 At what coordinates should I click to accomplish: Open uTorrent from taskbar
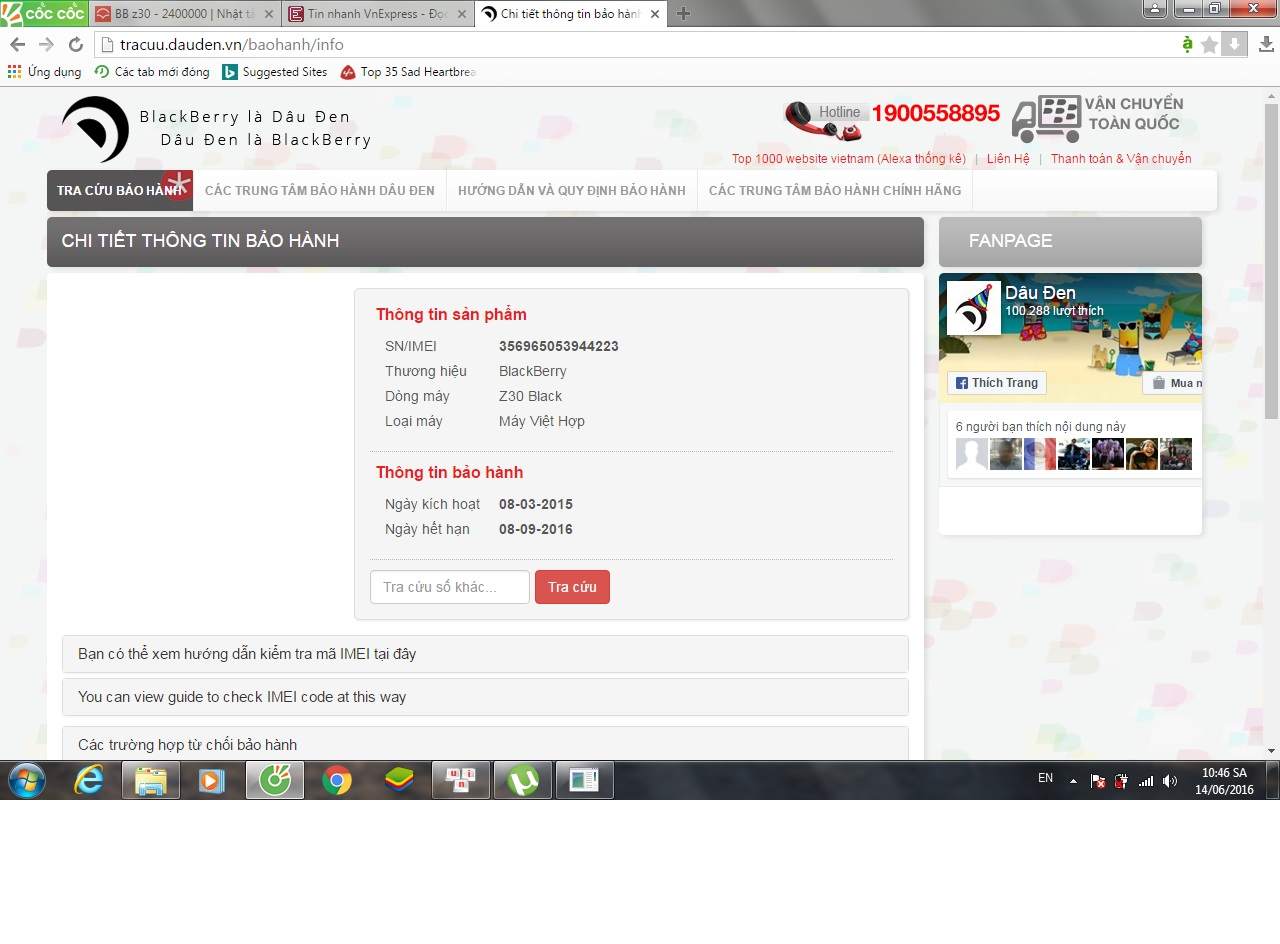(523, 780)
